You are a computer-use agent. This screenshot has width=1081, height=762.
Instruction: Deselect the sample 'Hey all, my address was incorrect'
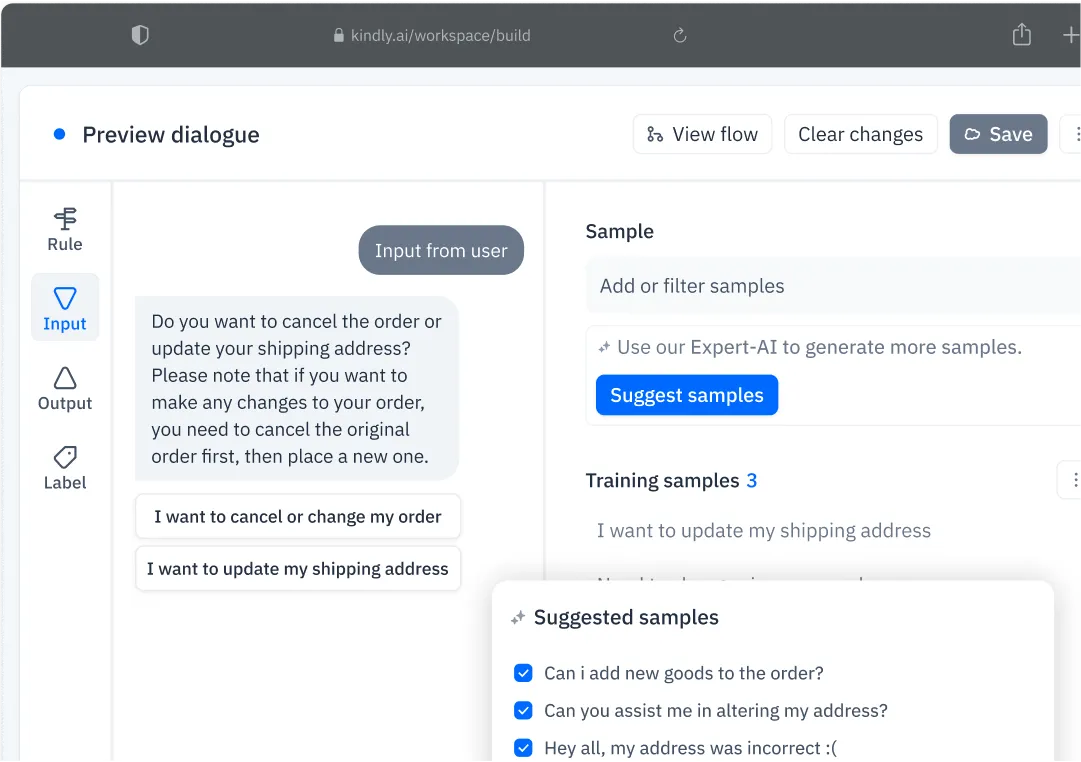coord(523,747)
